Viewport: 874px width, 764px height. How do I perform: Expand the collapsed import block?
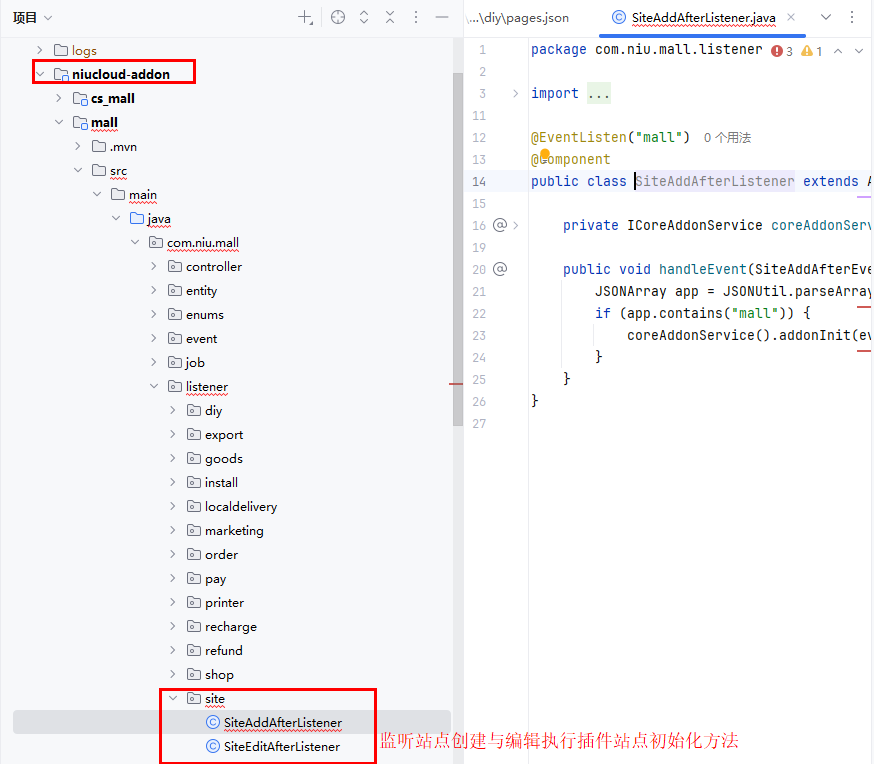click(515, 93)
